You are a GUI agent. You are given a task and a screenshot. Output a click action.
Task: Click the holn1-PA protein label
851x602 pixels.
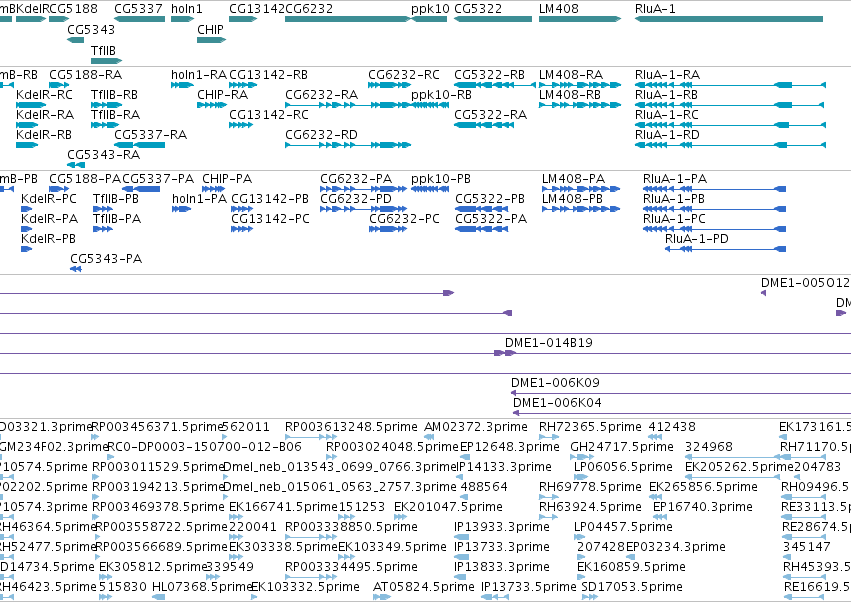pos(199,199)
